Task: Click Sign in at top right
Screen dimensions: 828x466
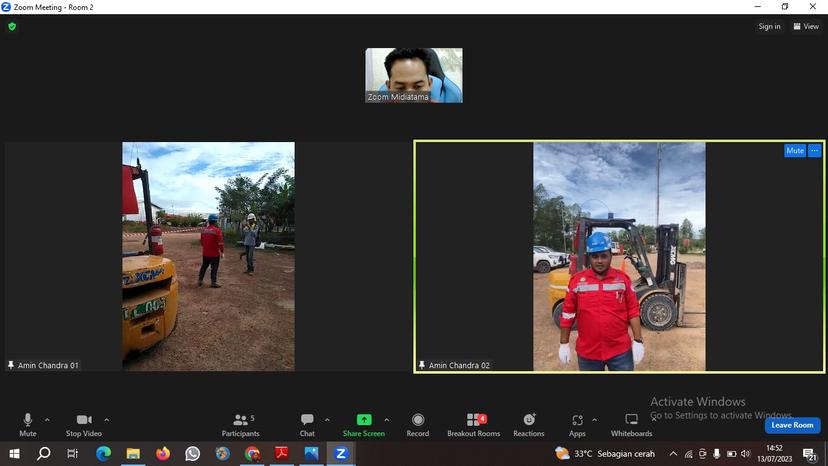Action: point(769,26)
